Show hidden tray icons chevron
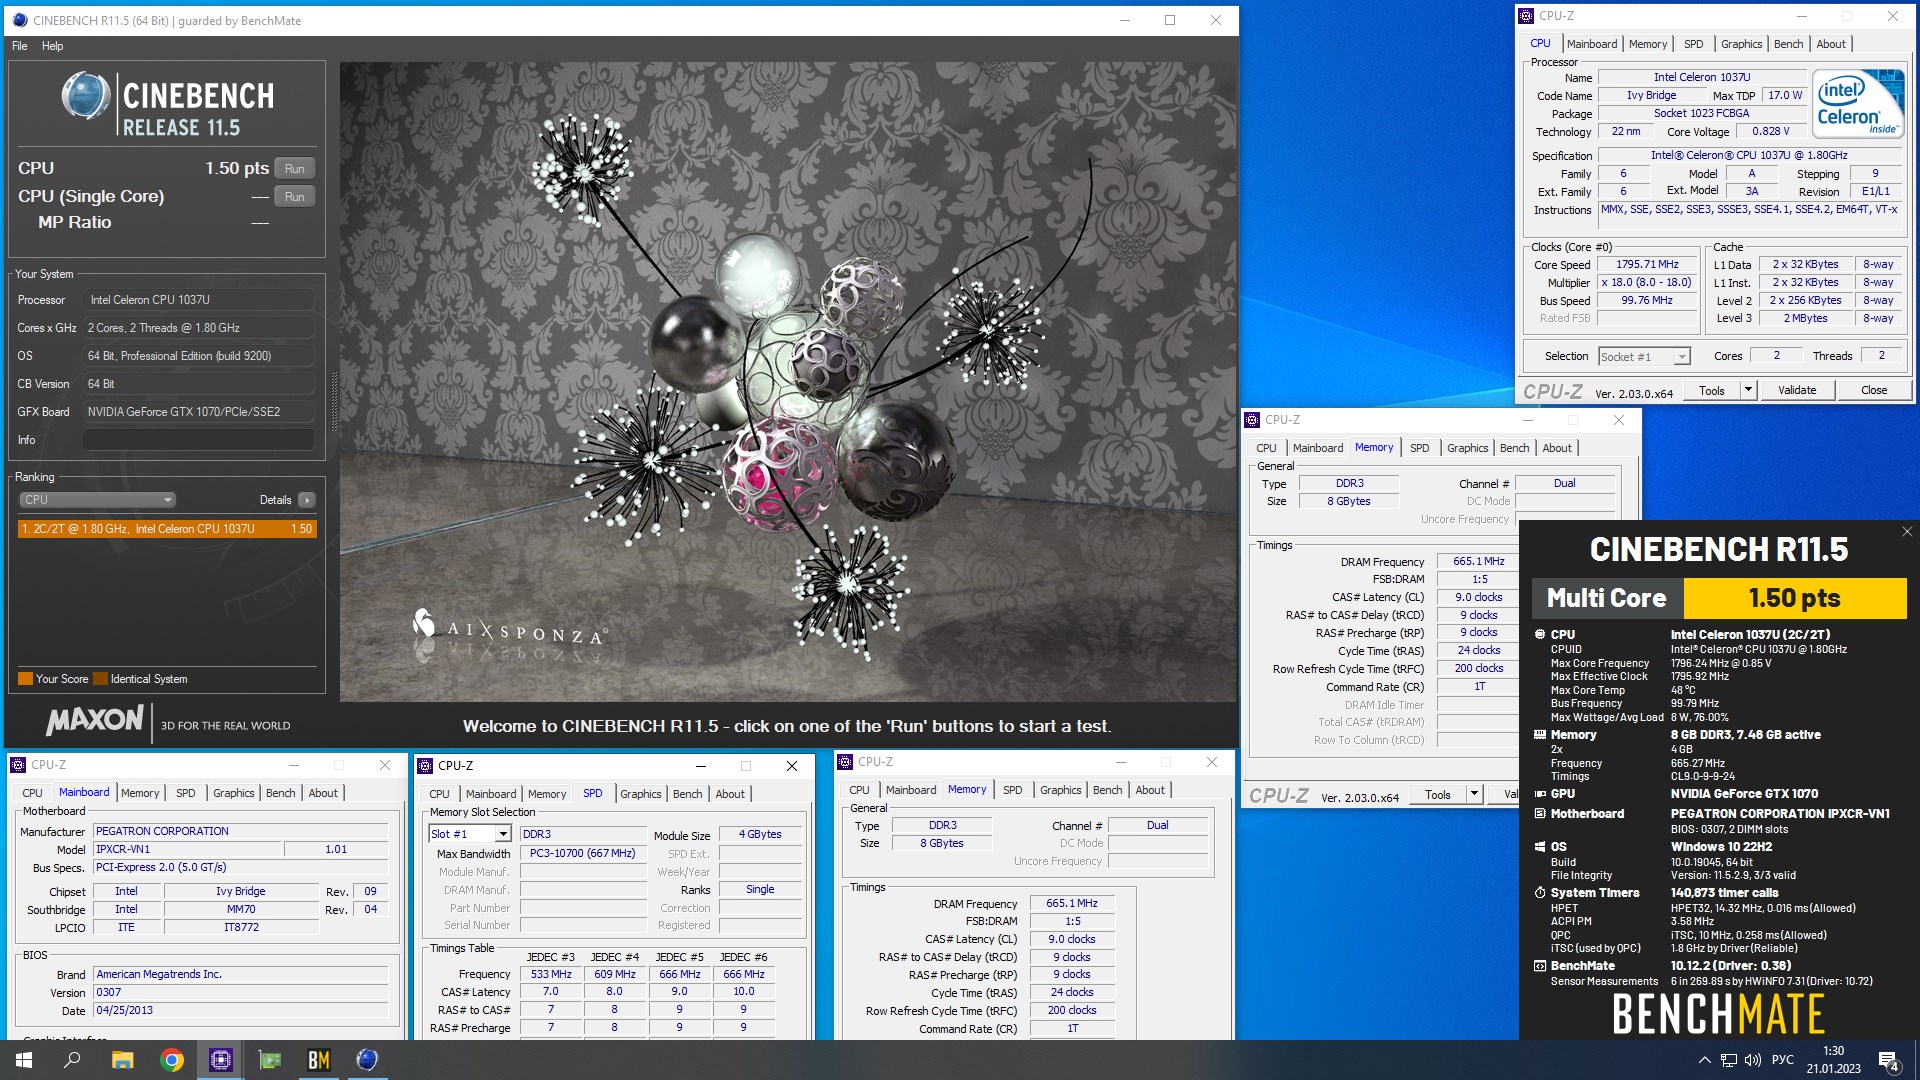This screenshot has height=1080, width=1920. click(1704, 1060)
